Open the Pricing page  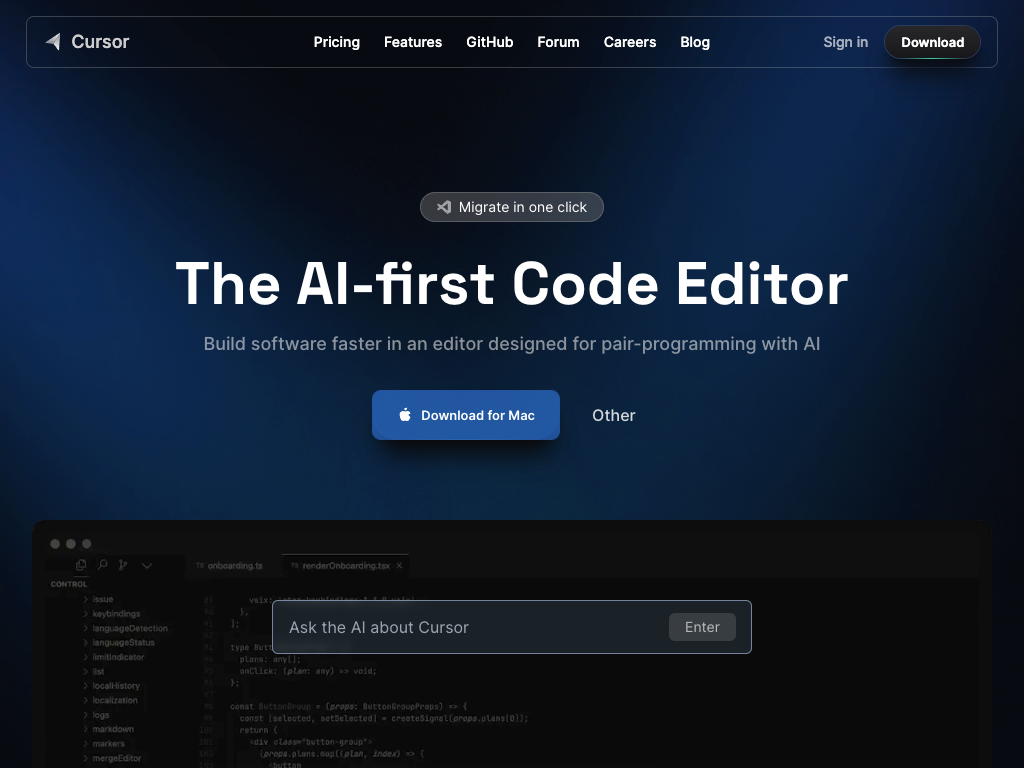(336, 42)
